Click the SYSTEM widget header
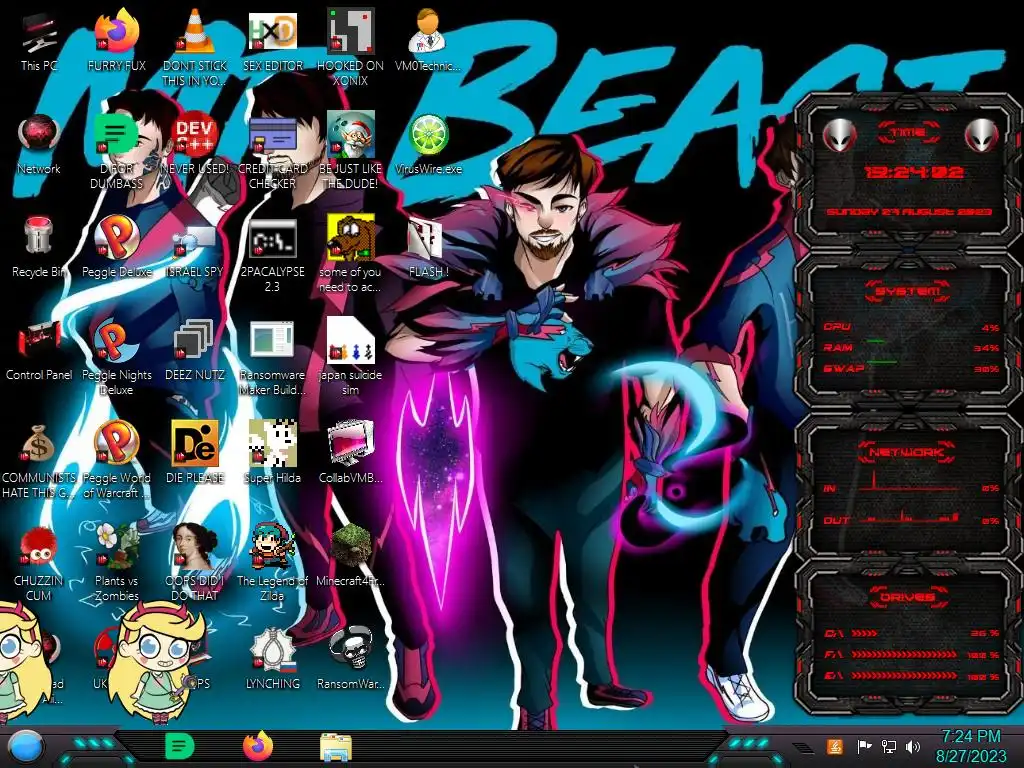The image size is (1024, 768). pyautogui.click(x=908, y=291)
